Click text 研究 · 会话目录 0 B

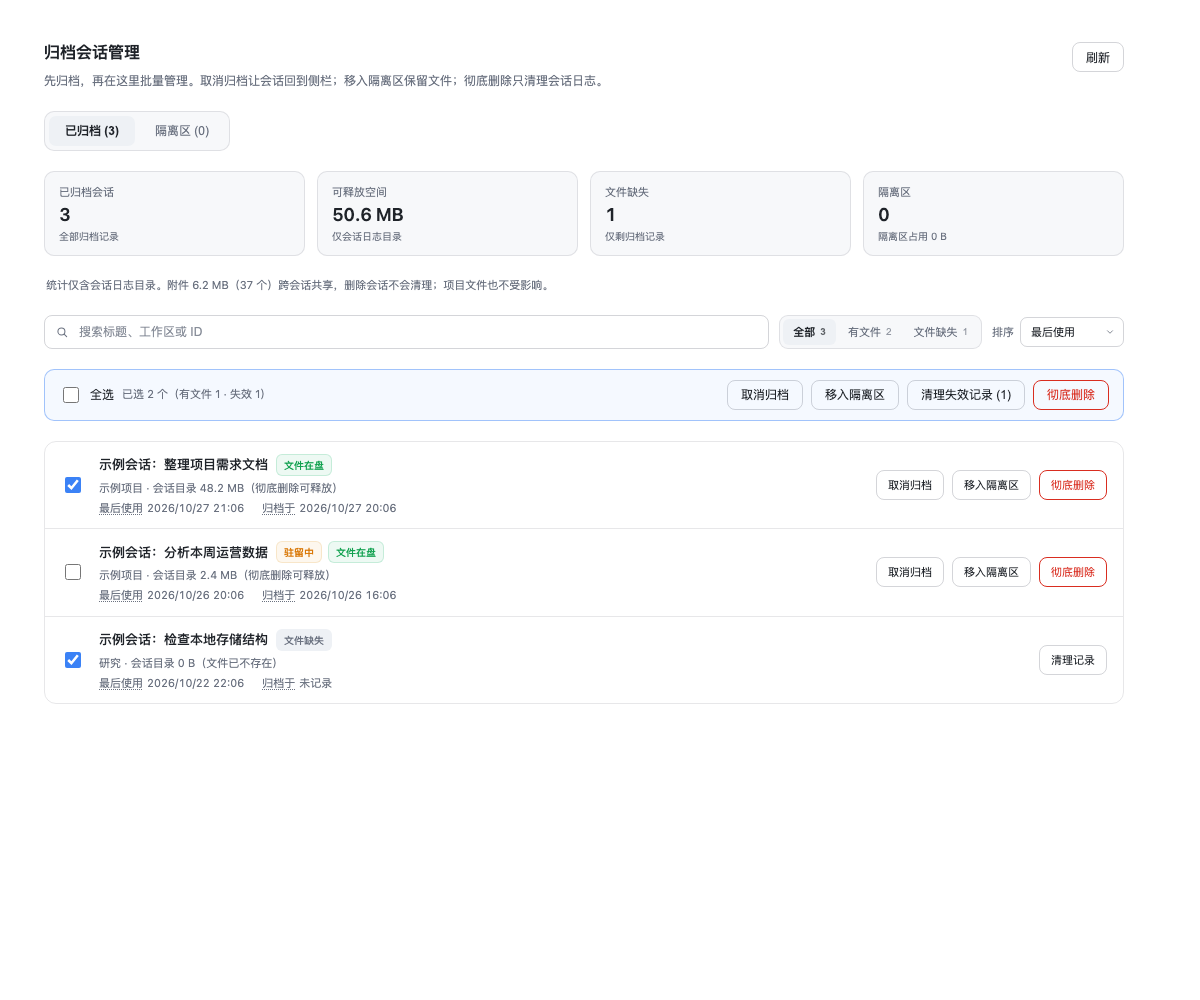(147, 663)
